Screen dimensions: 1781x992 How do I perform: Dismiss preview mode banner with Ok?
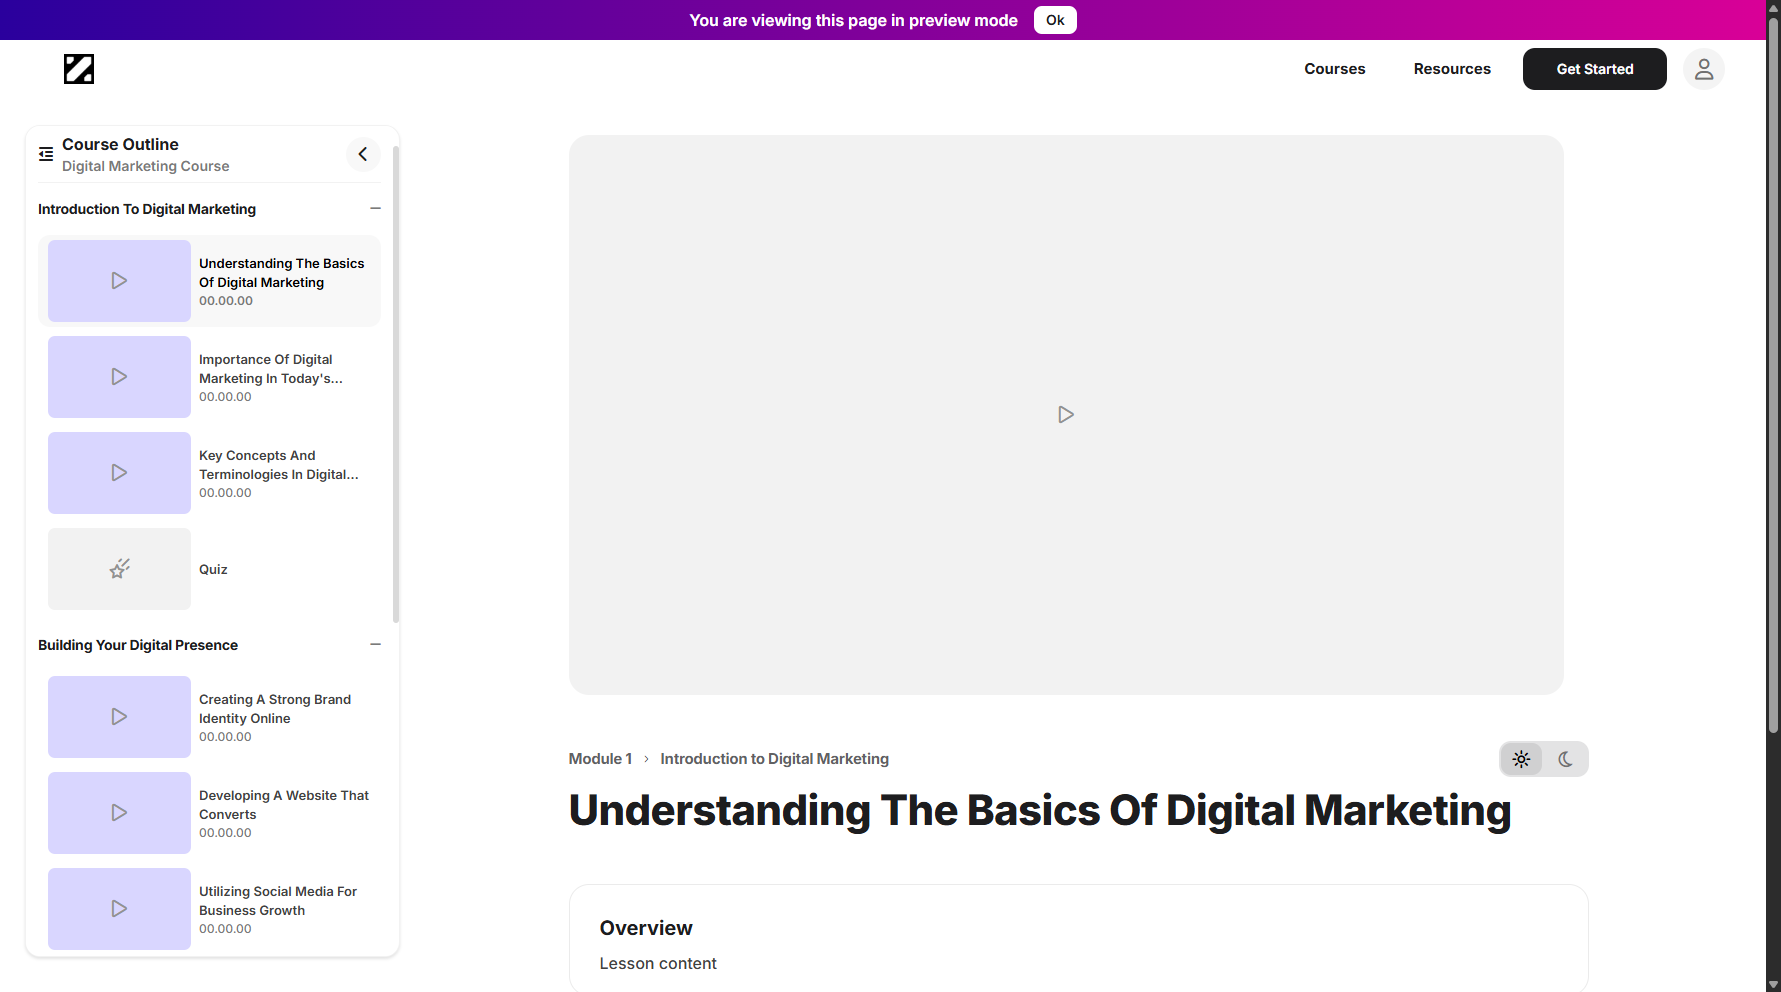(x=1055, y=20)
